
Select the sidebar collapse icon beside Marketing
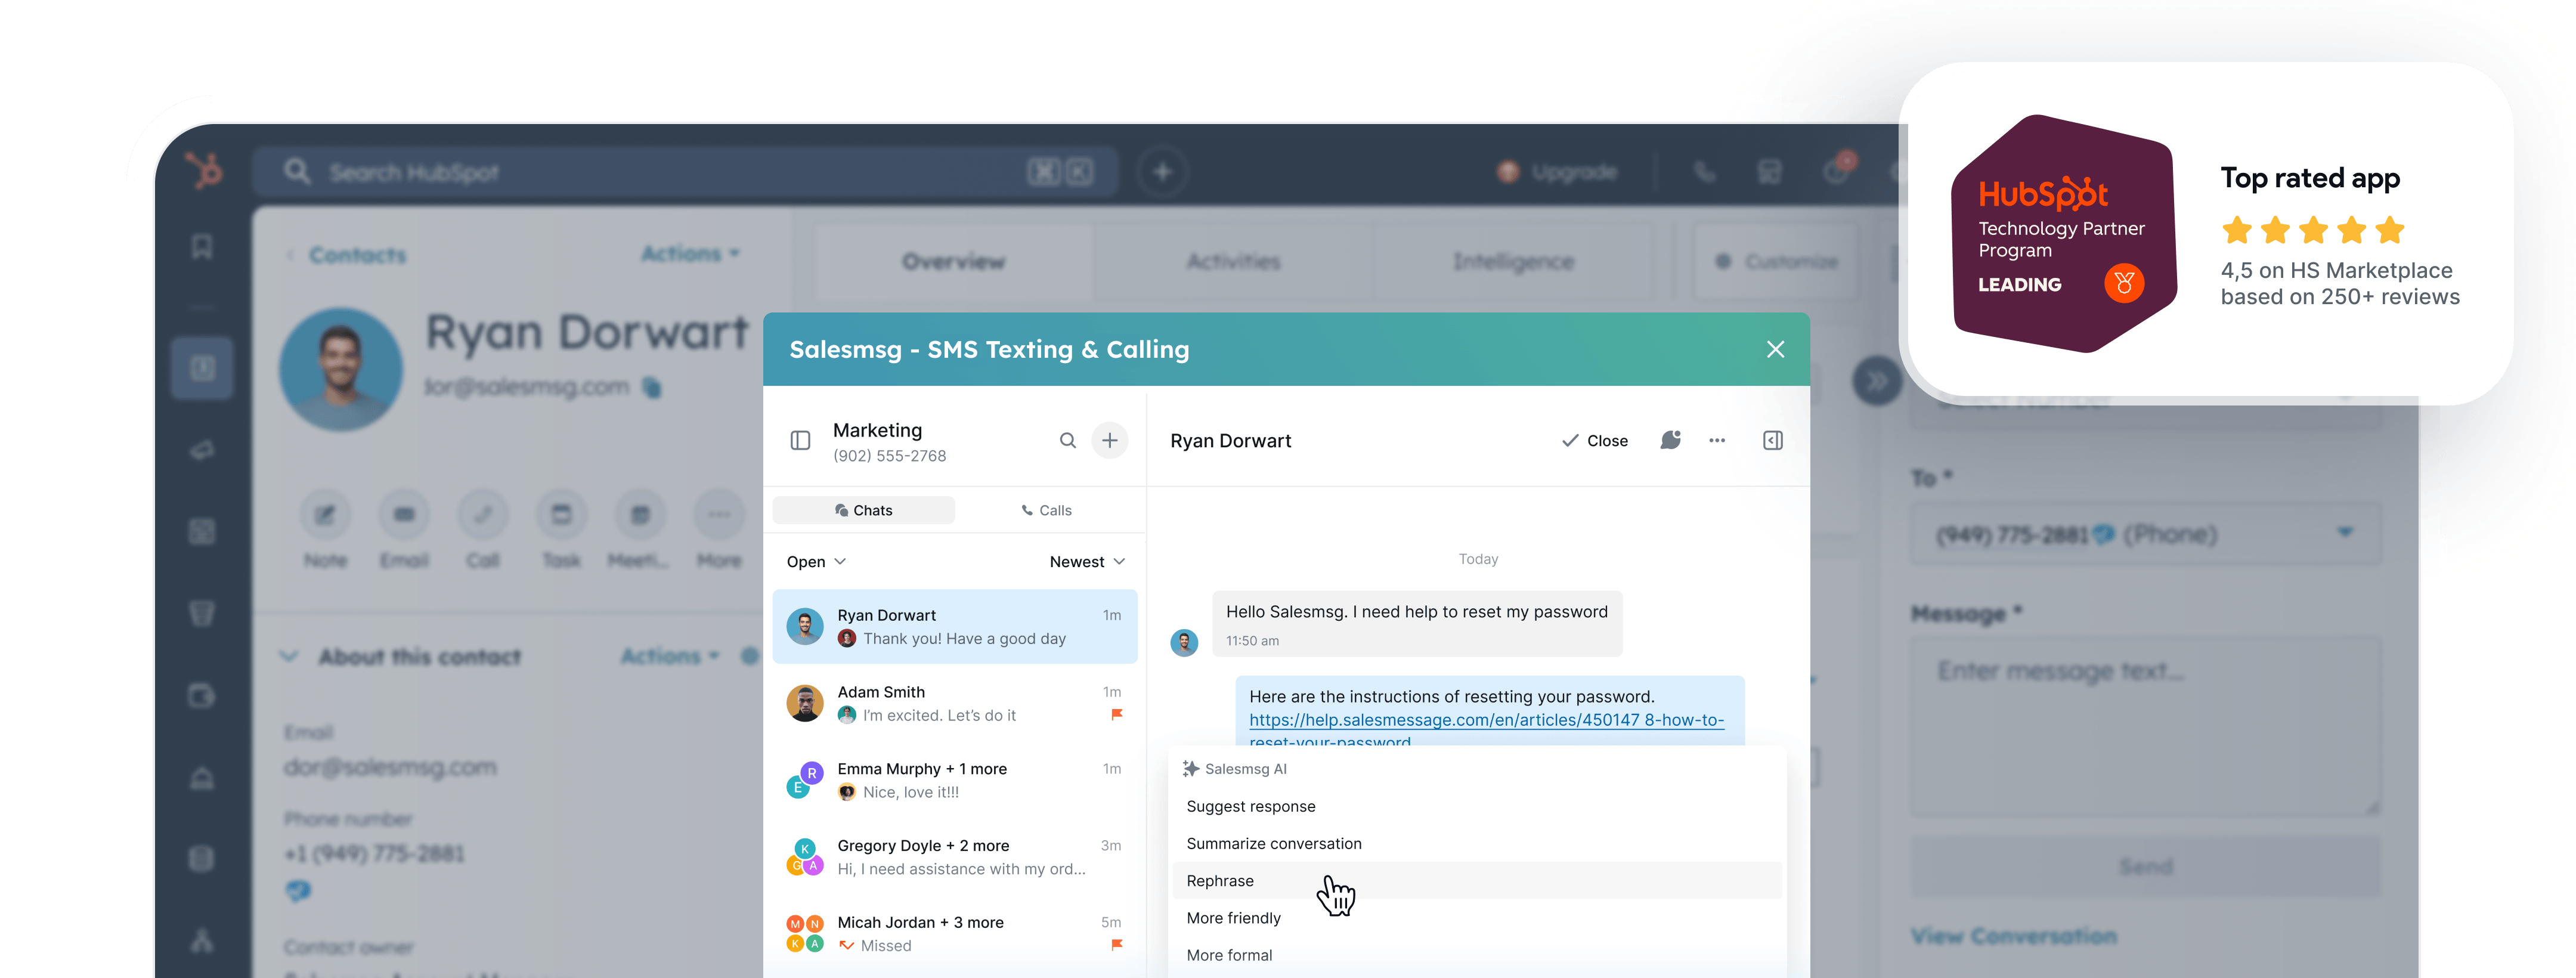click(800, 440)
